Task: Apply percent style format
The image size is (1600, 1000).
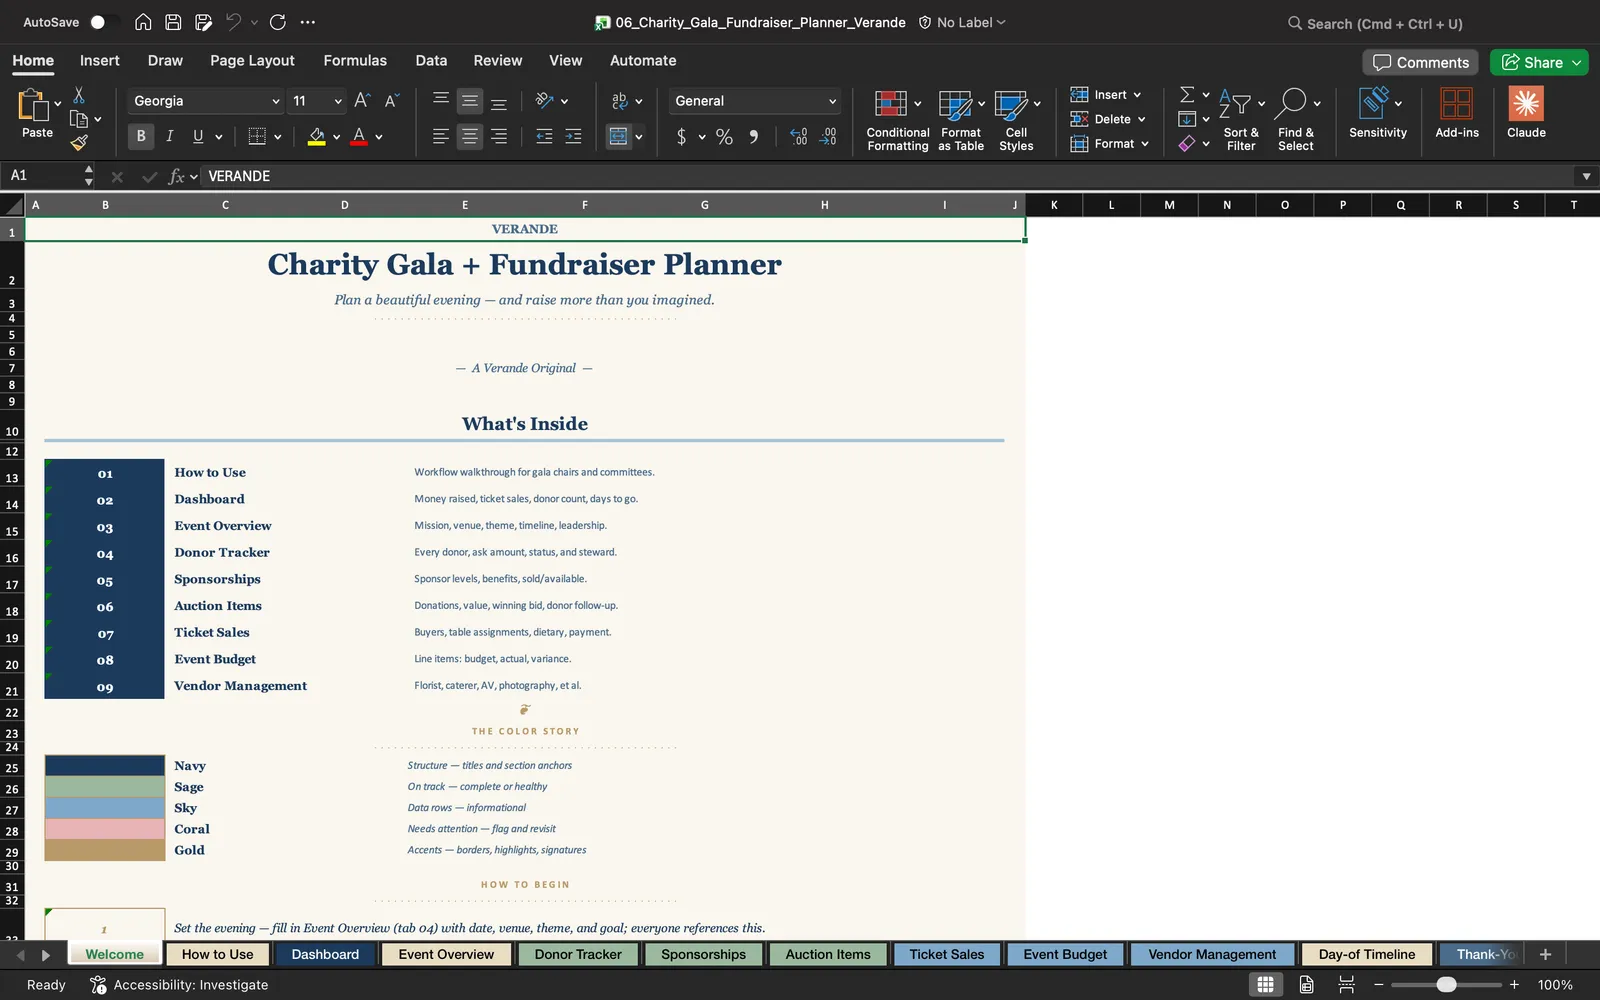Action: click(x=724, y=136)
